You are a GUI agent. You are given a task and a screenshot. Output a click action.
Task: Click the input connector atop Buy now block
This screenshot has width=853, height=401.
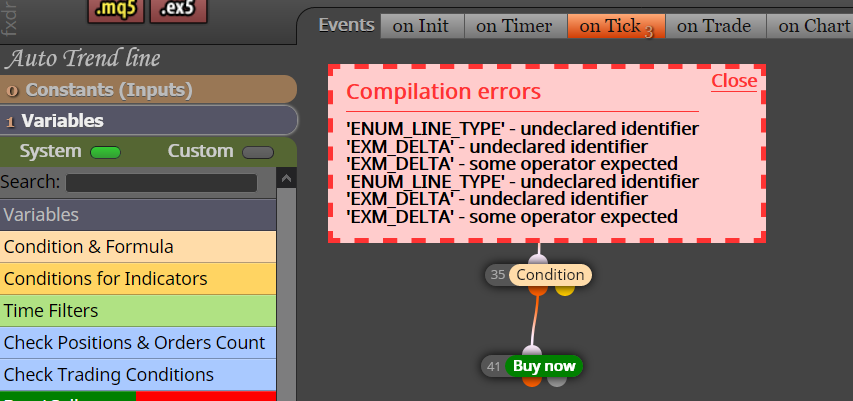coord(532,351)
